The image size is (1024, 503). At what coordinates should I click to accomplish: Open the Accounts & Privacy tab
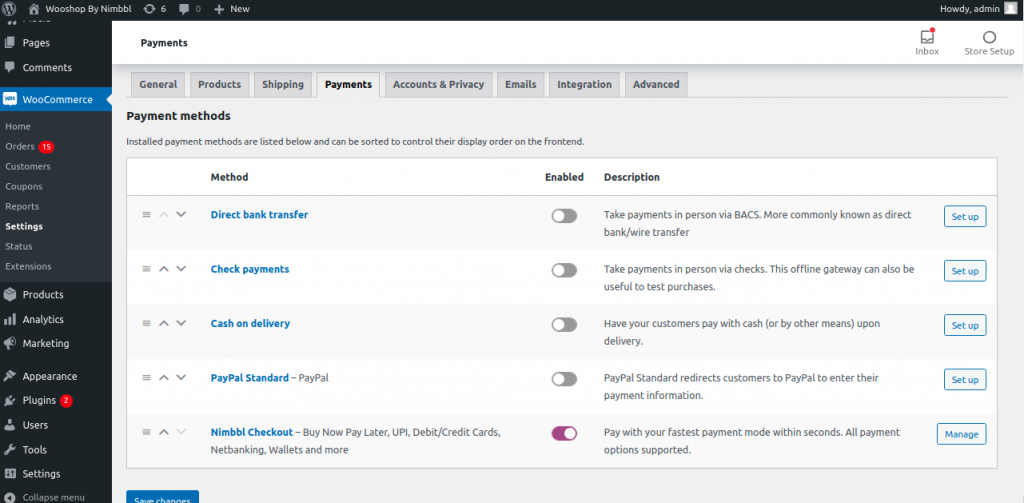(x=438, y=84)
